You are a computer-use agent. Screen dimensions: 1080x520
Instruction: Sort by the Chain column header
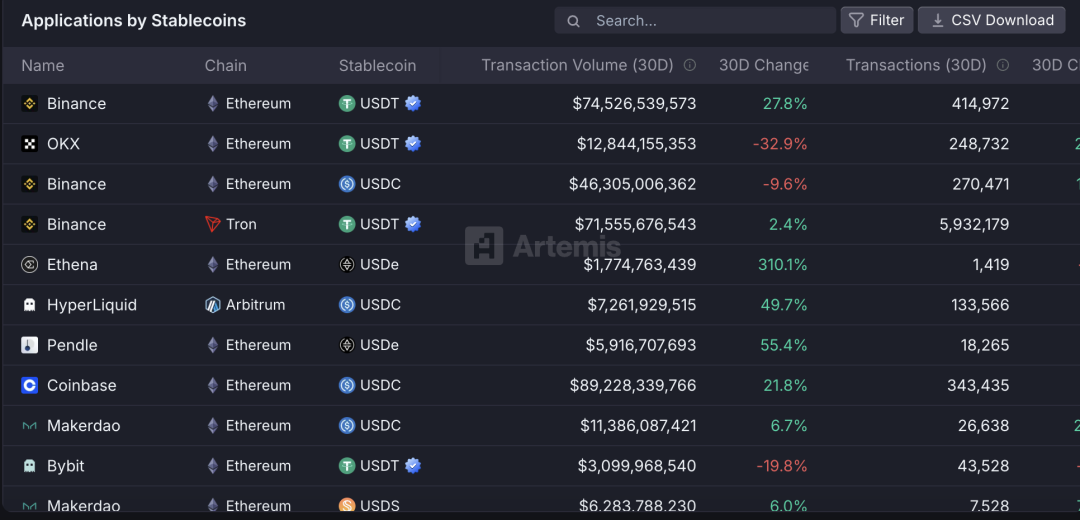pos(226,65)
